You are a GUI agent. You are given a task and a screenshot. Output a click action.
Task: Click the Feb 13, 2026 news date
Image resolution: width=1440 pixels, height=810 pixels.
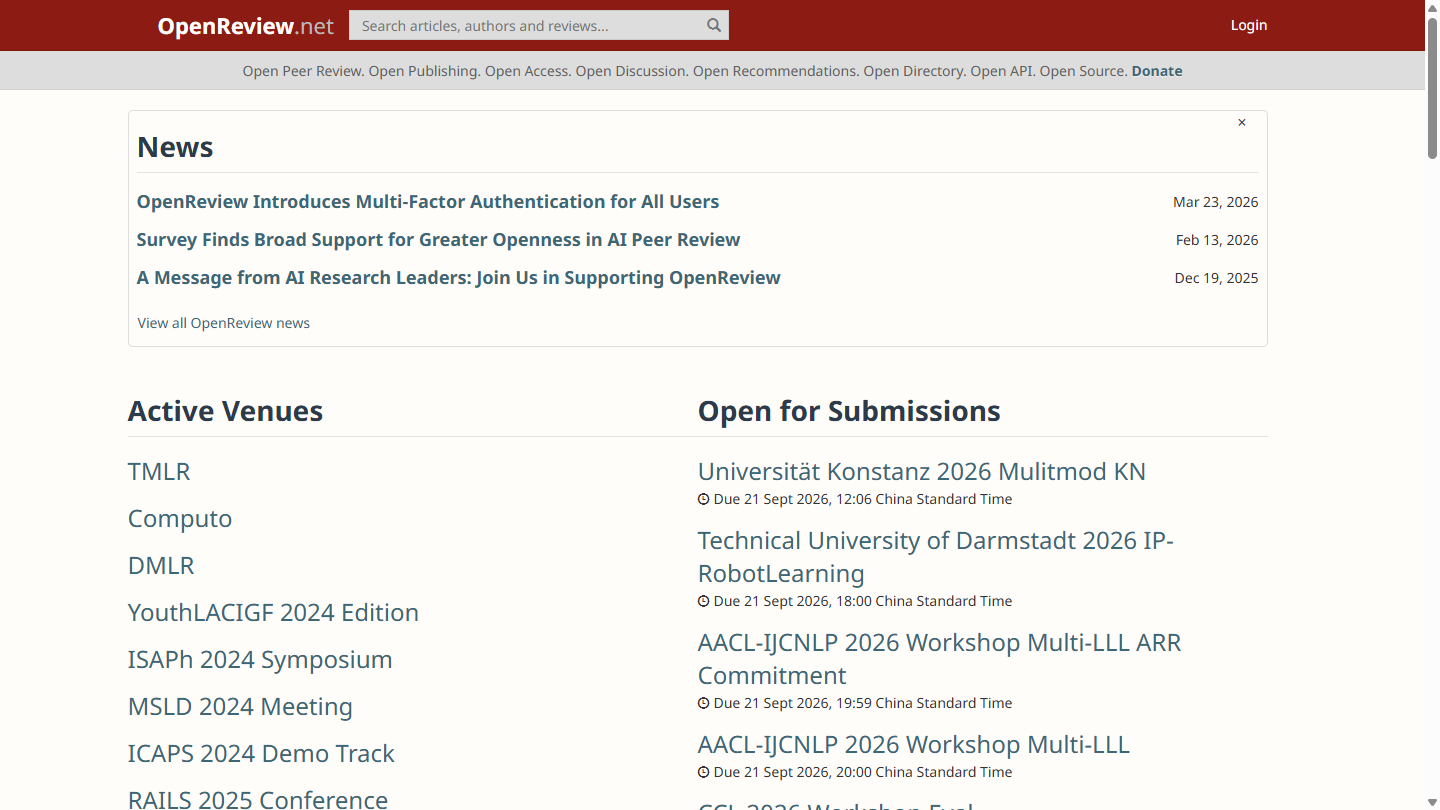coord(1217,240)
